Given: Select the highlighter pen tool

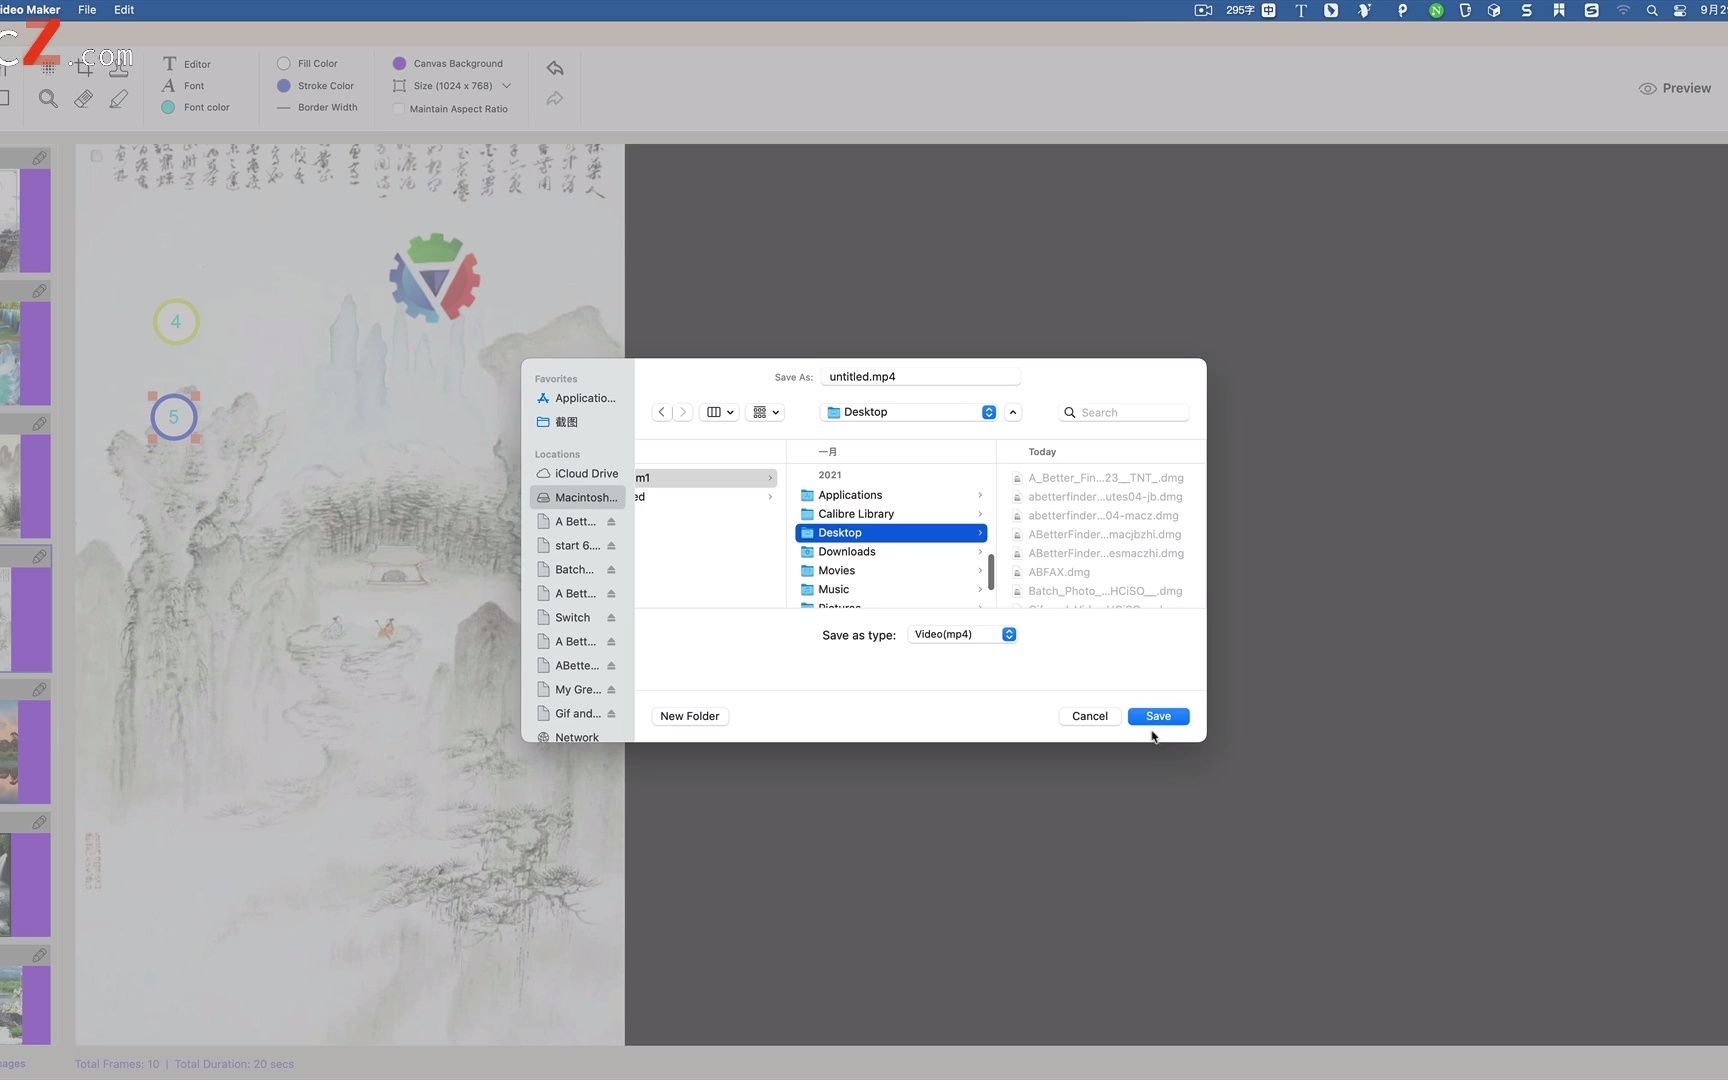Looking at the screenshot, I should tap(119, 98).
